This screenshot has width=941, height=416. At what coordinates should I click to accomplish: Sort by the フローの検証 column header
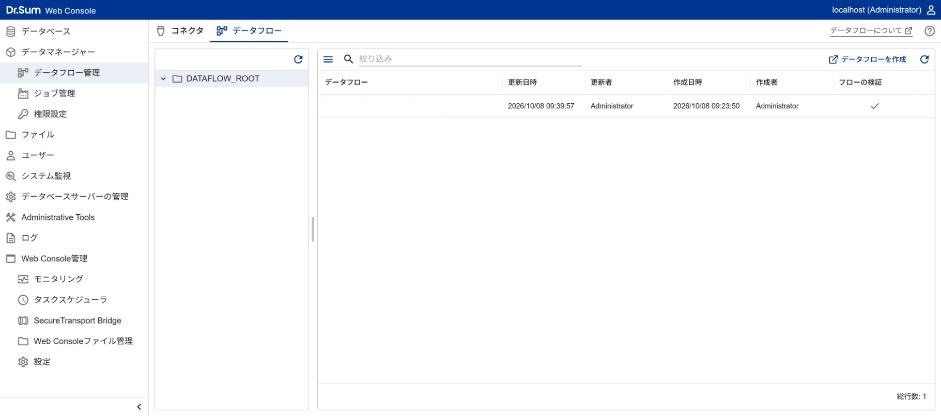coord(861,82)
